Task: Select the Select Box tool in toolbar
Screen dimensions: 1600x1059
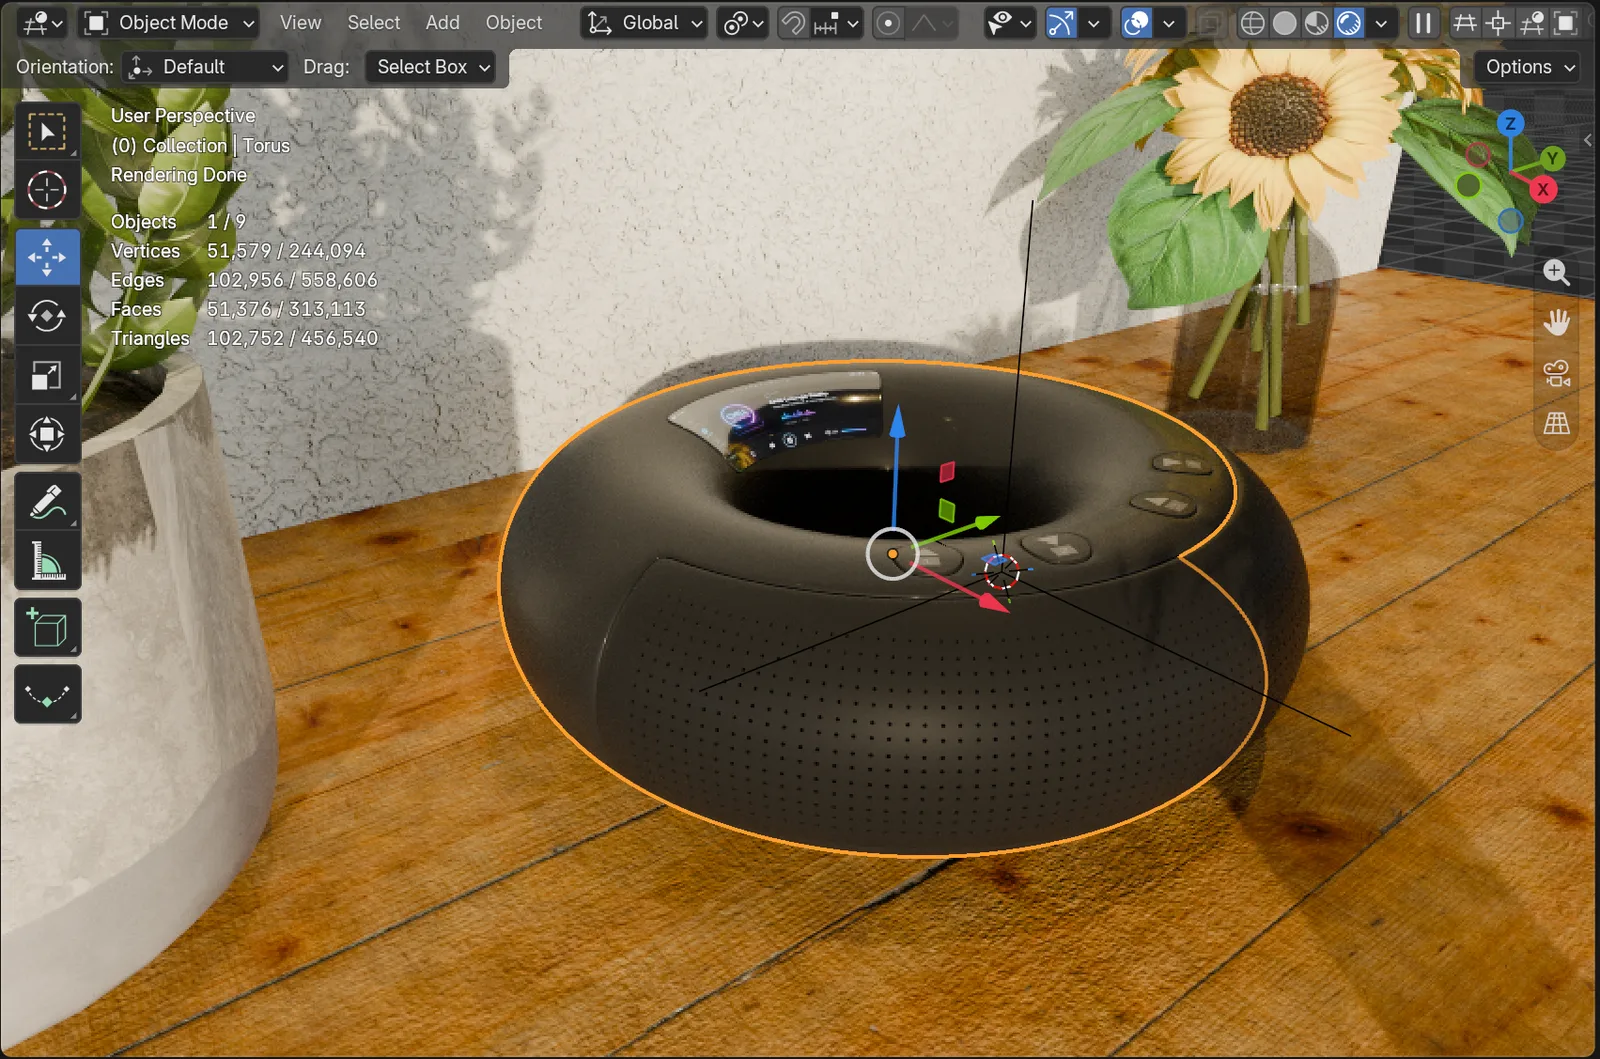Action: click(x=47, y=132)
